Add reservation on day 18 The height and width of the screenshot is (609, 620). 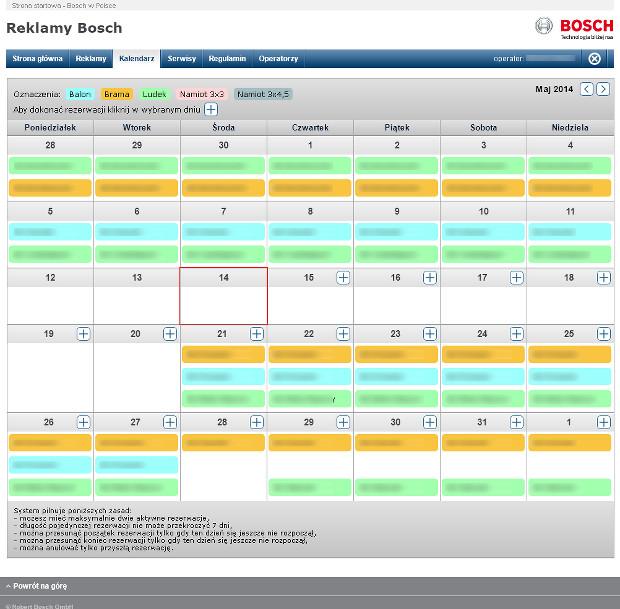point(603,278)
